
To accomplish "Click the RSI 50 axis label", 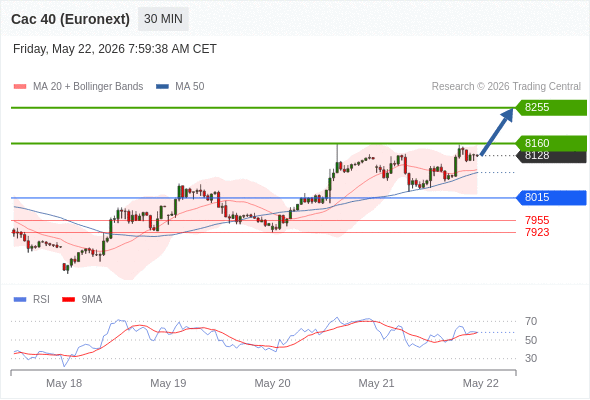I will pyautogui.click(x=531, y=340).
